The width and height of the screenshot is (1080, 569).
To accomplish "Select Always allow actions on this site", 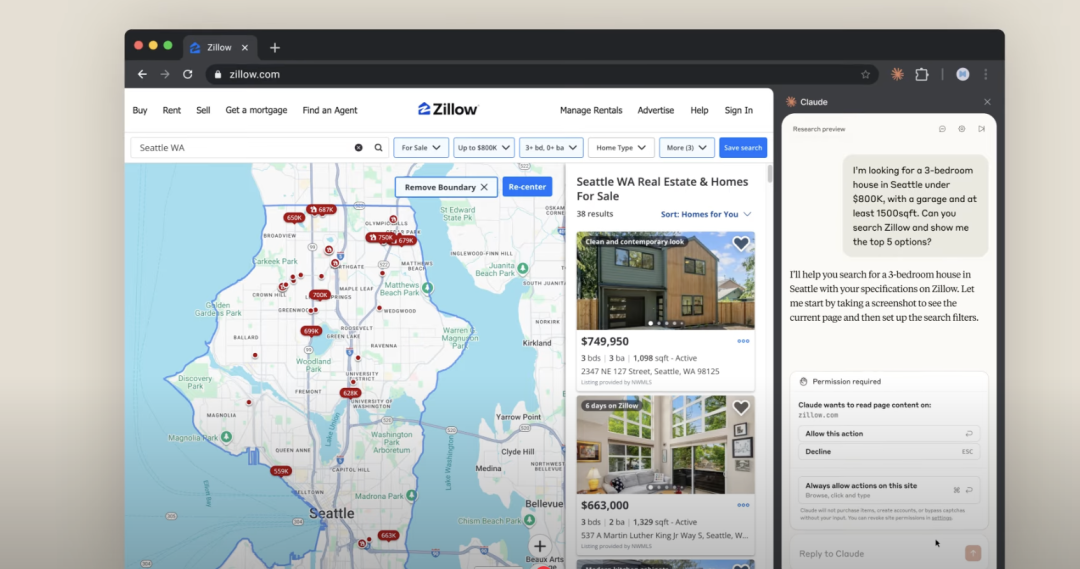I will 889,489.
